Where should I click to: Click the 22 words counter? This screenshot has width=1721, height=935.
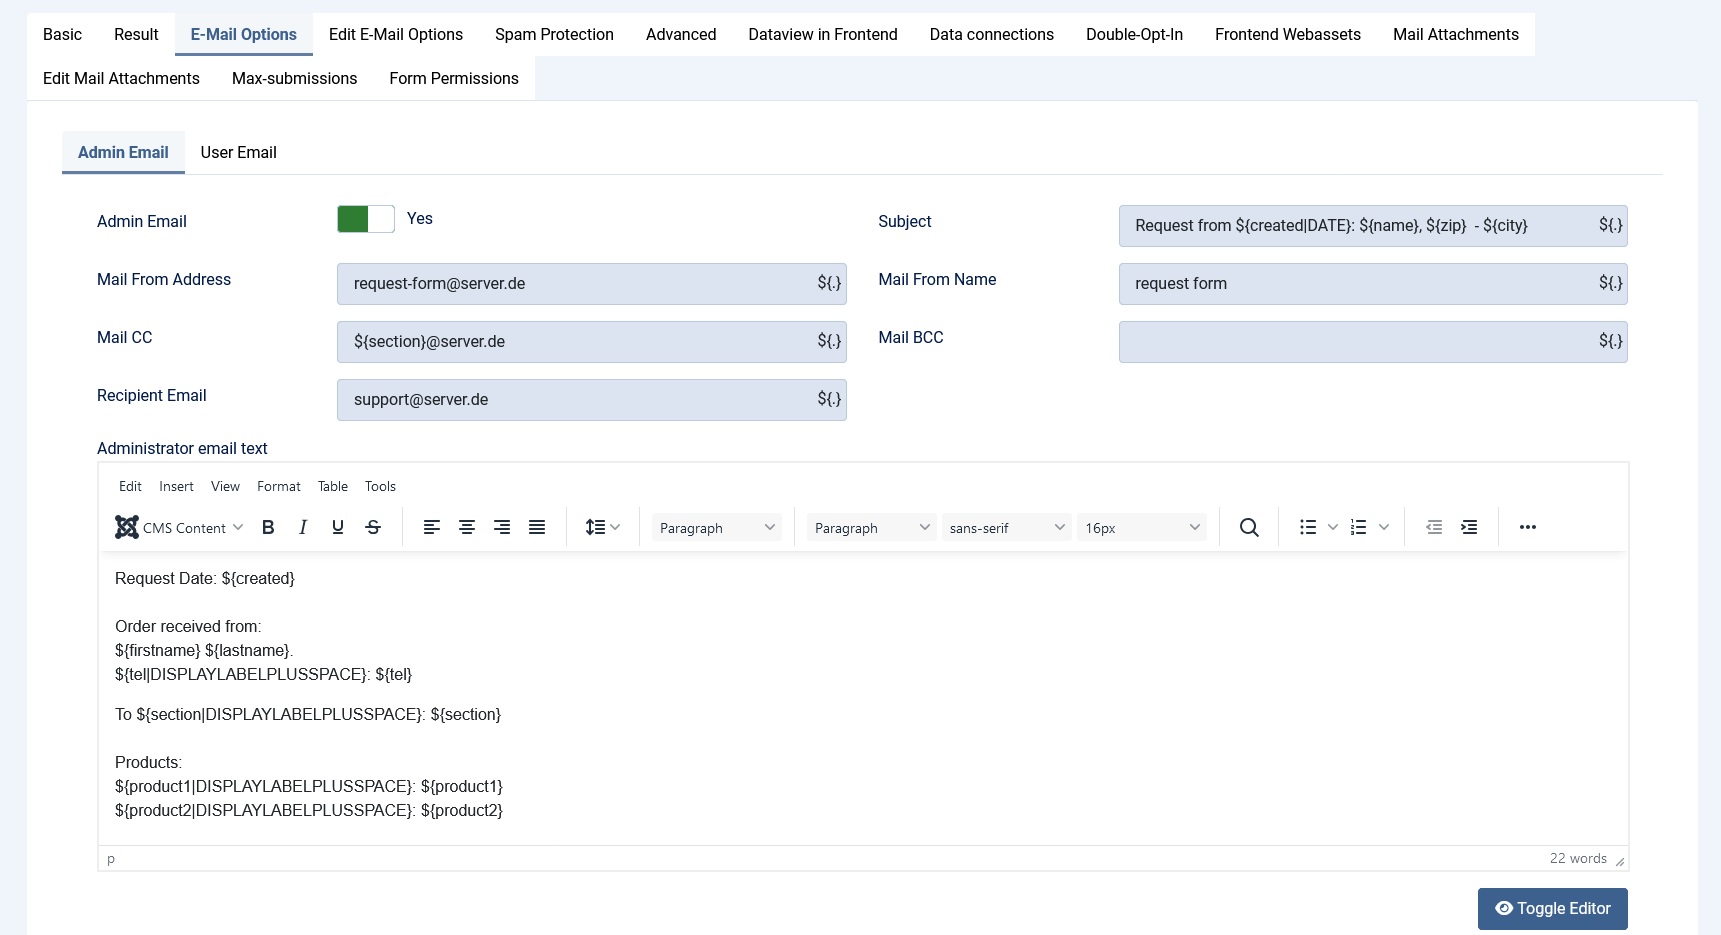pyautogui.click(x=1578, y=858)
